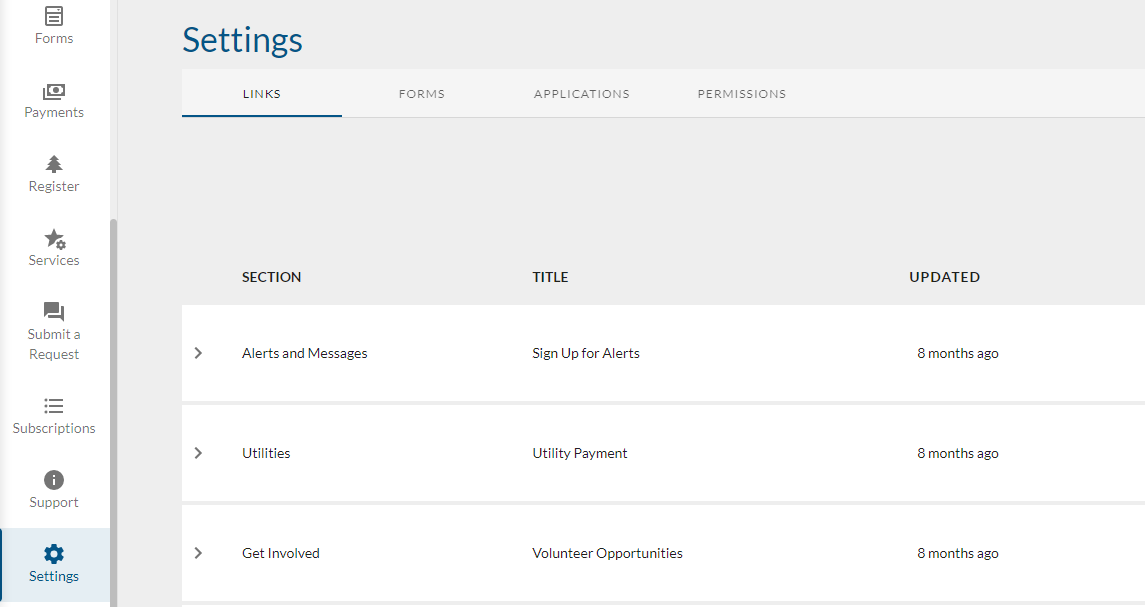Image resolution: width=1145 pixels, height=607 pixels.
Task: Click the 'Alerts and Messages' section text
Action: pos(305,353)
